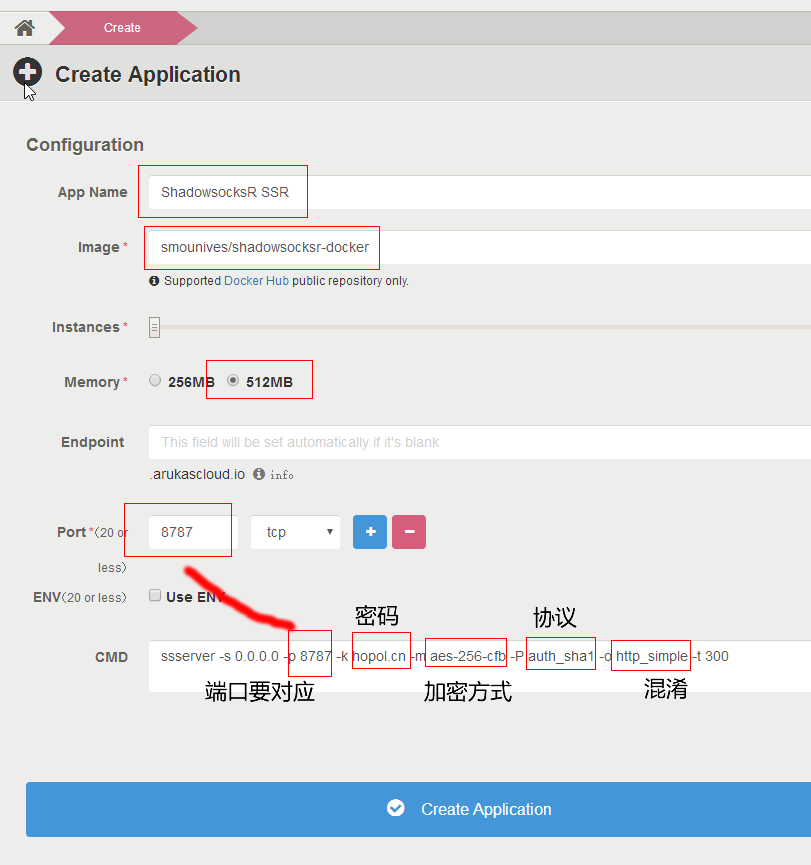Click the ENV(20 or less) label
Image resolution: width=811 pixels, height=865 pixels.
point(79,597)
